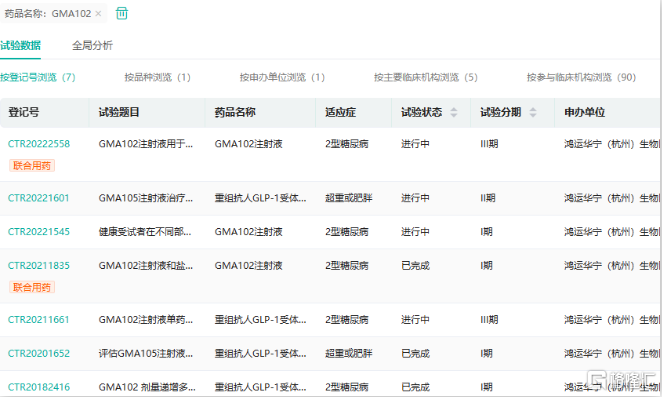Click the 申办单位 column header
Screen dimensions: 662x397
tap(585, 112)
